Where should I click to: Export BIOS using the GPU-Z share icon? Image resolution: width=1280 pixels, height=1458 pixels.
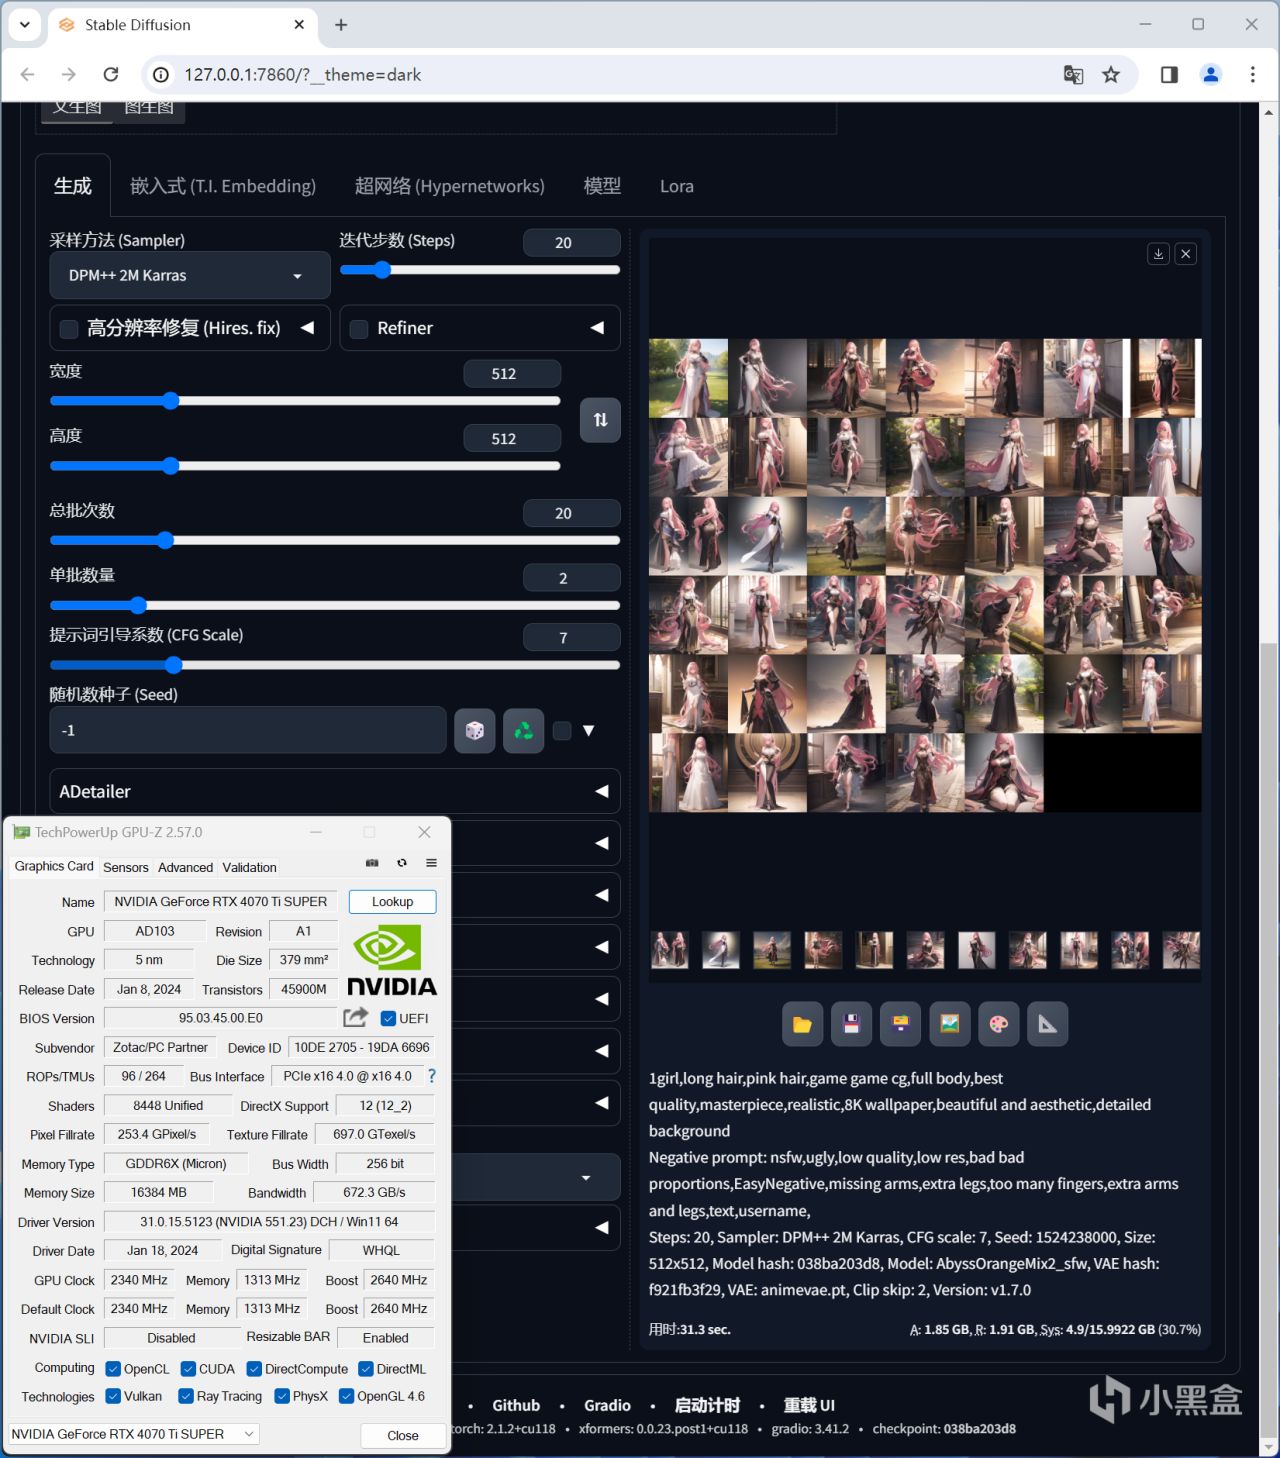click(356, 1018)
